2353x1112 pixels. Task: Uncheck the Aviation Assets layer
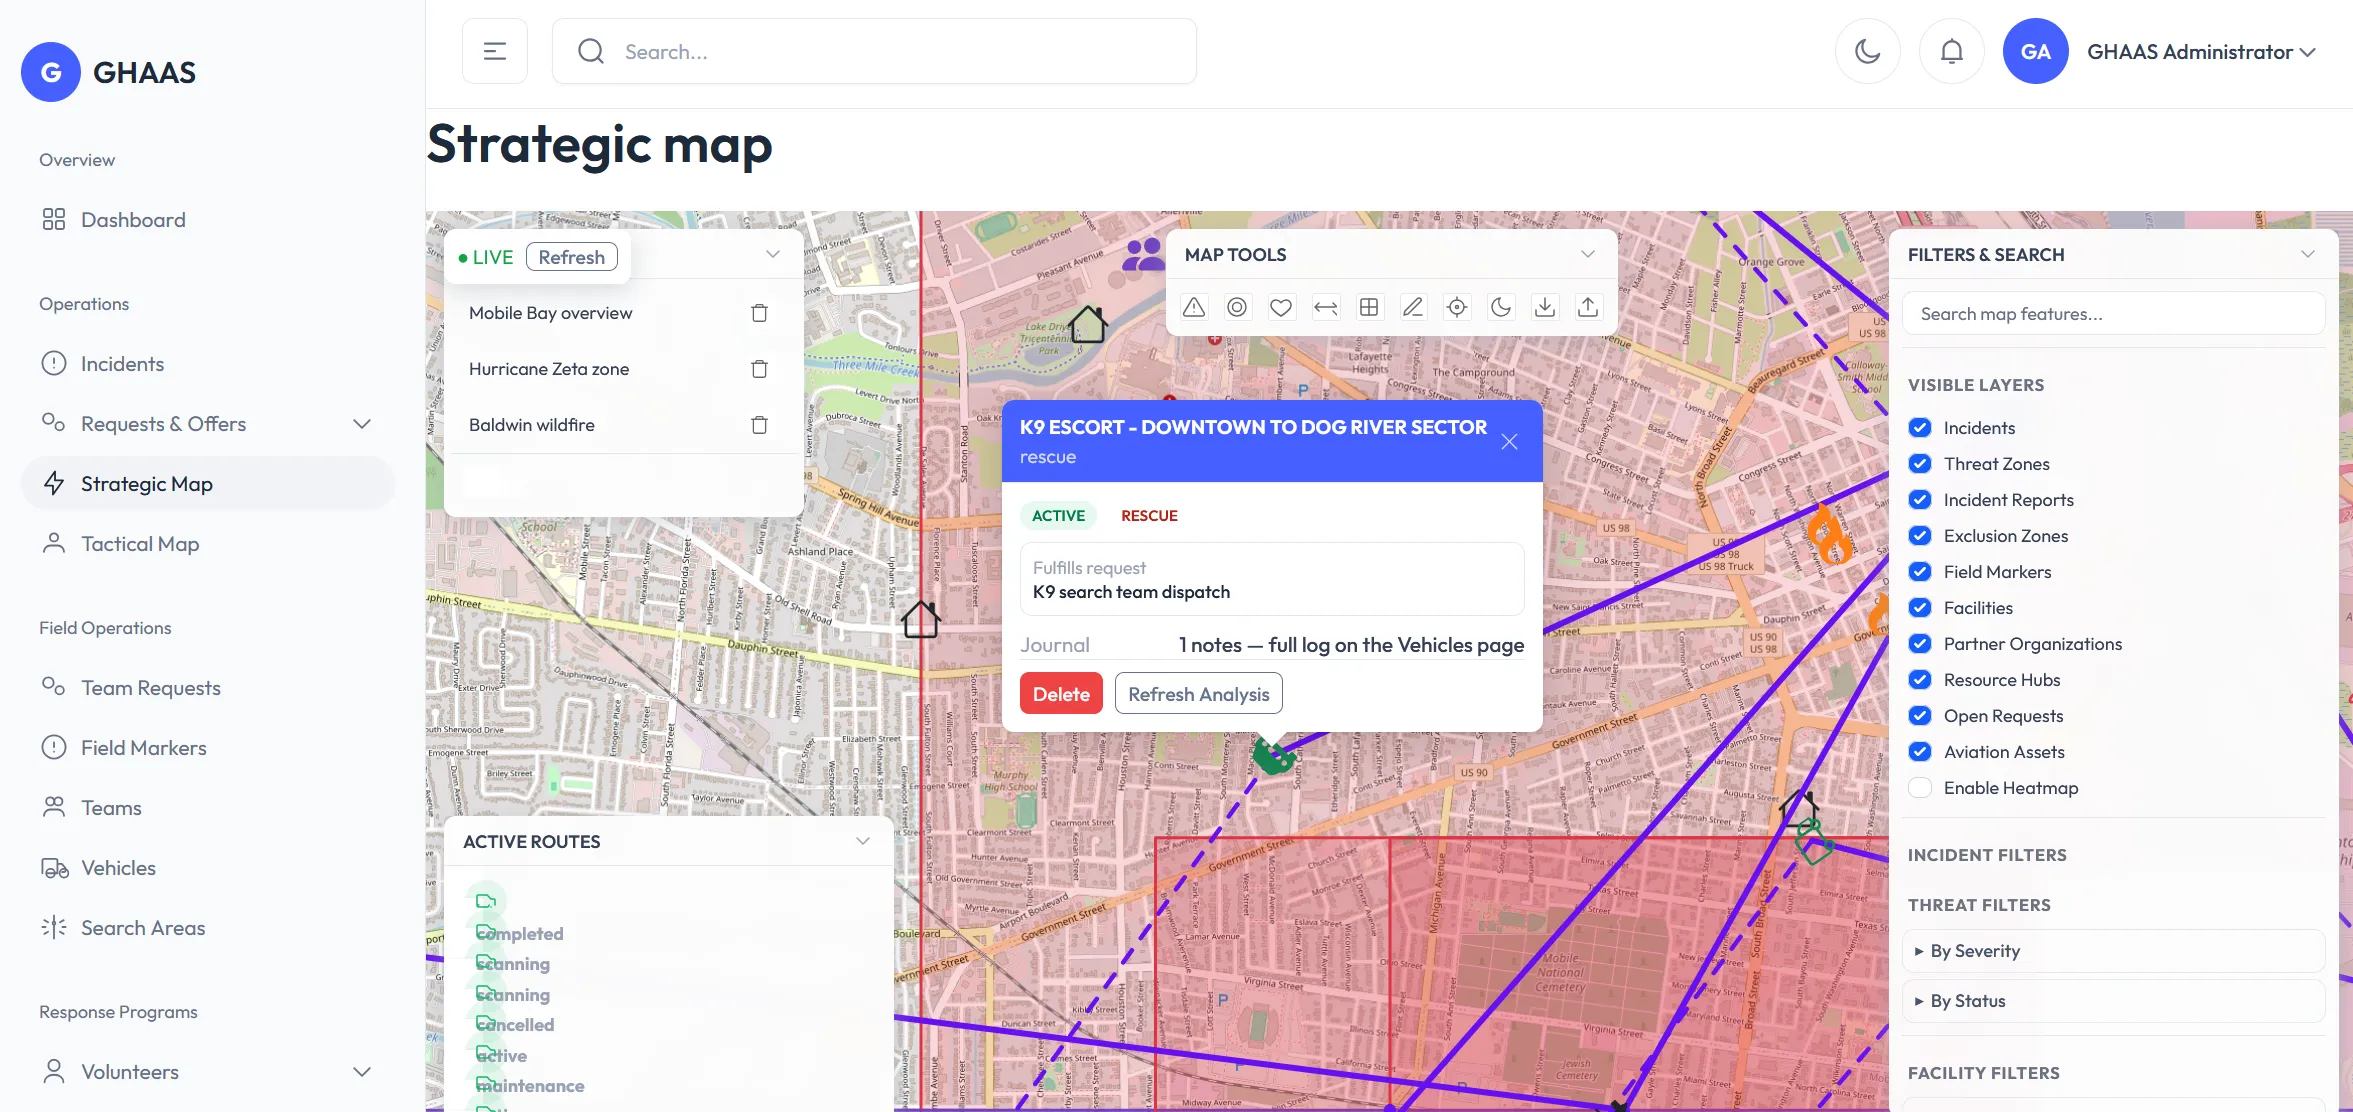click(1920, 752)
